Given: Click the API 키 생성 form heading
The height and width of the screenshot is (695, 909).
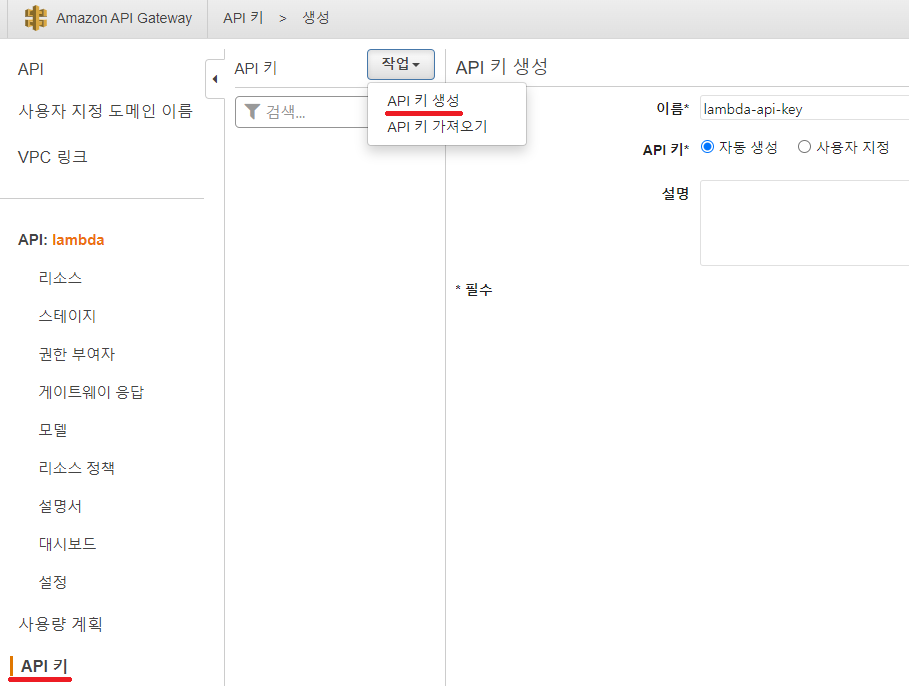Looking at the screenshot, I should (501, 67).
